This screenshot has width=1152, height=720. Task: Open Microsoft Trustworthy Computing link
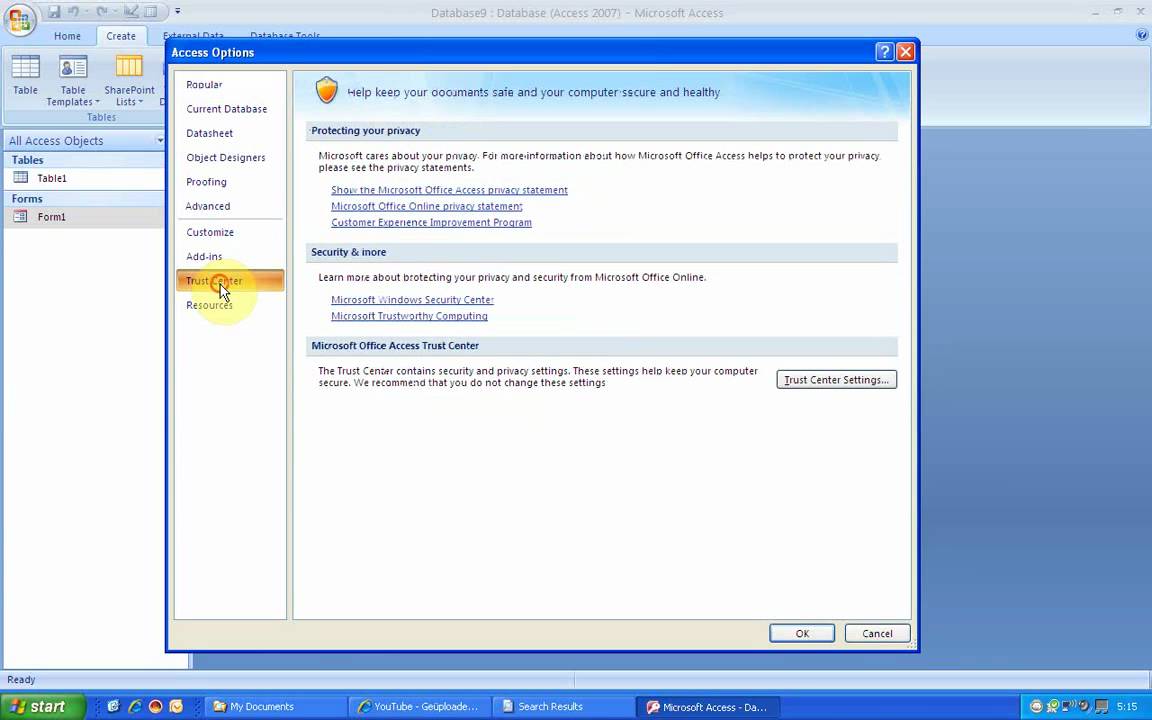(409, 316)
